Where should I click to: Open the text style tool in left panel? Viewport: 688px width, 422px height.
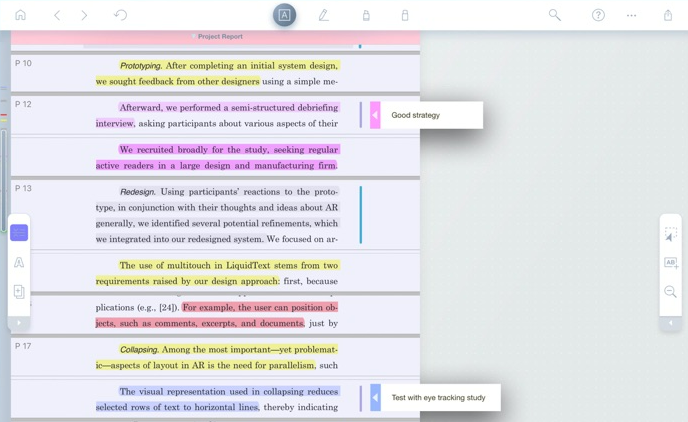tap(19, 262)
